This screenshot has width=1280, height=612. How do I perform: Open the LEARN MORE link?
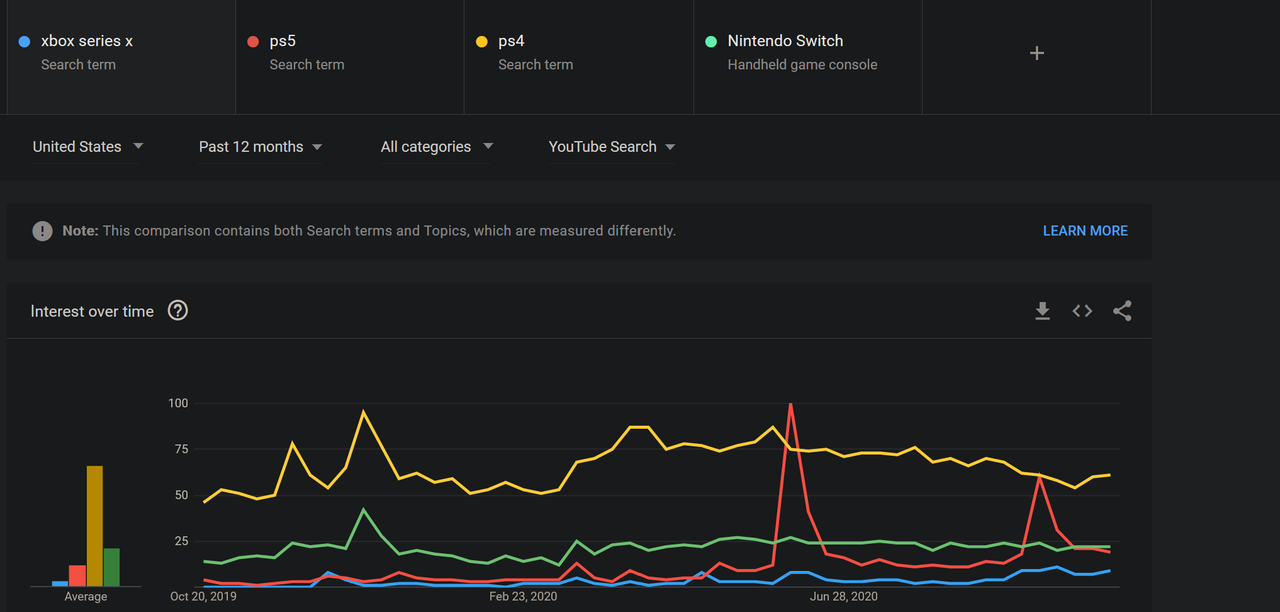[x=1085, y=231]
